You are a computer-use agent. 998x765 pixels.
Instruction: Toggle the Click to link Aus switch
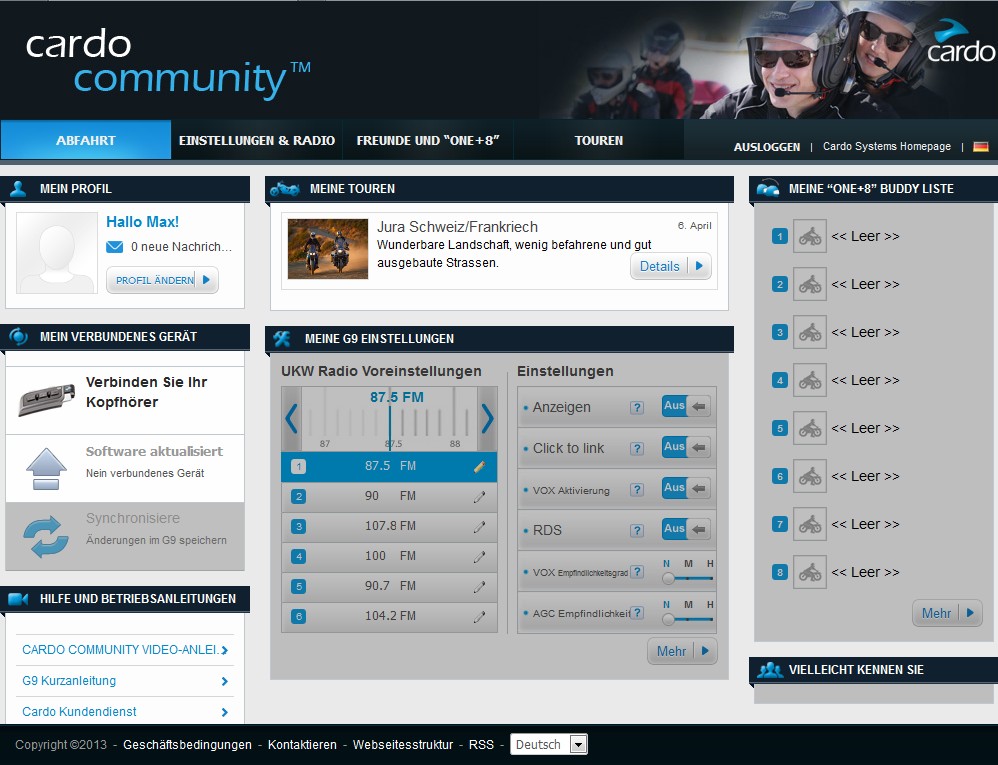[x=686, y=447]
